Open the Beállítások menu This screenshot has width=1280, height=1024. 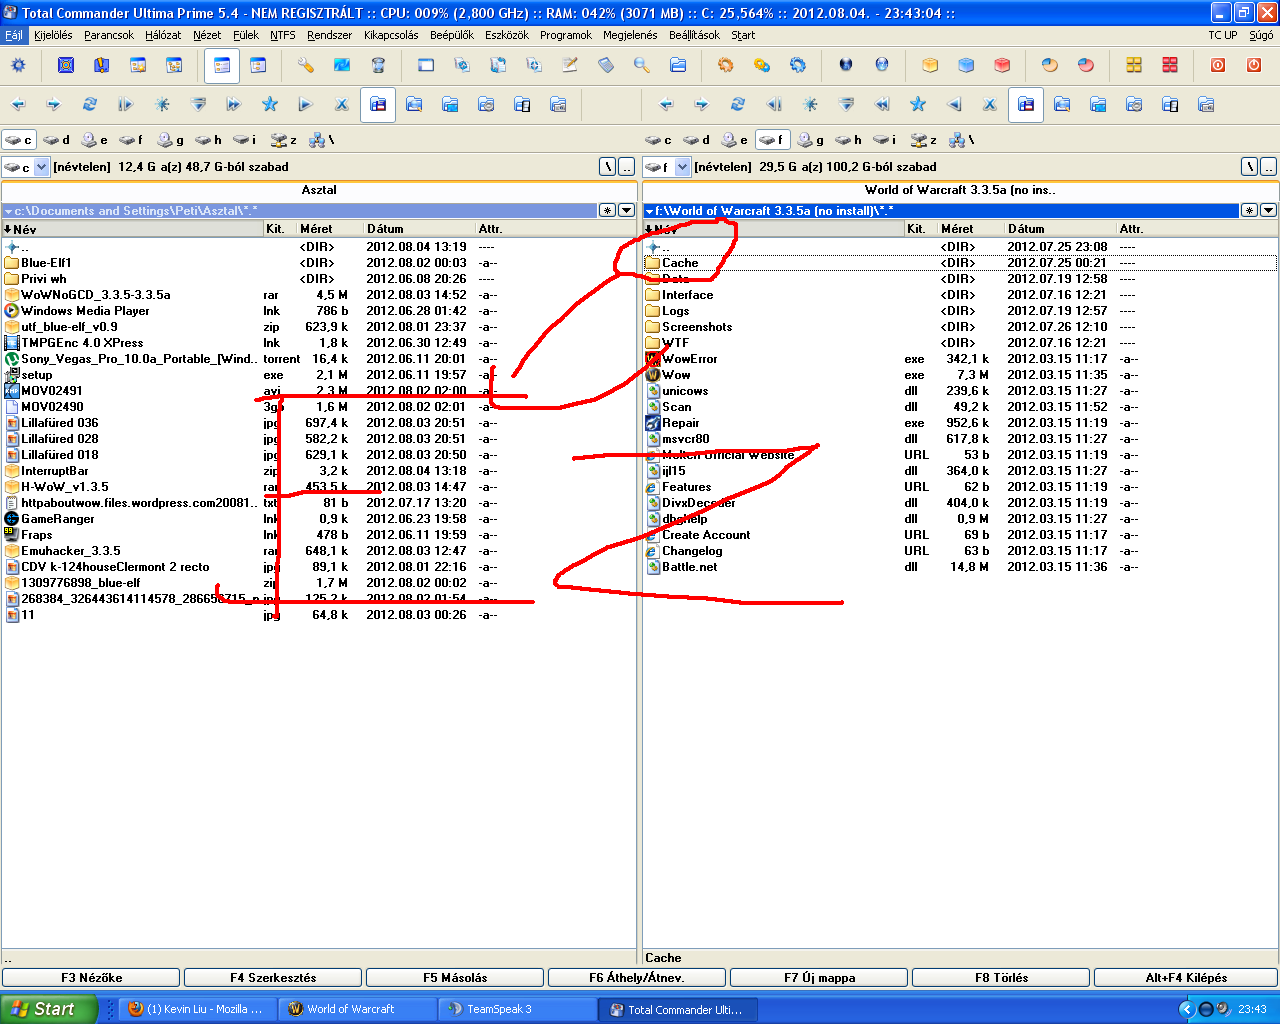click(x=694, y=35)
